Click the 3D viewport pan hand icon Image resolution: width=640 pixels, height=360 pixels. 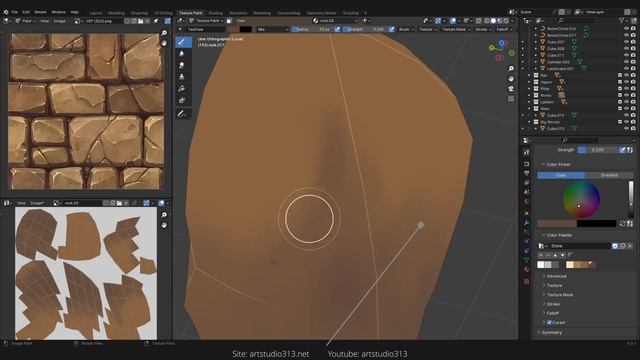coord(511,78)
